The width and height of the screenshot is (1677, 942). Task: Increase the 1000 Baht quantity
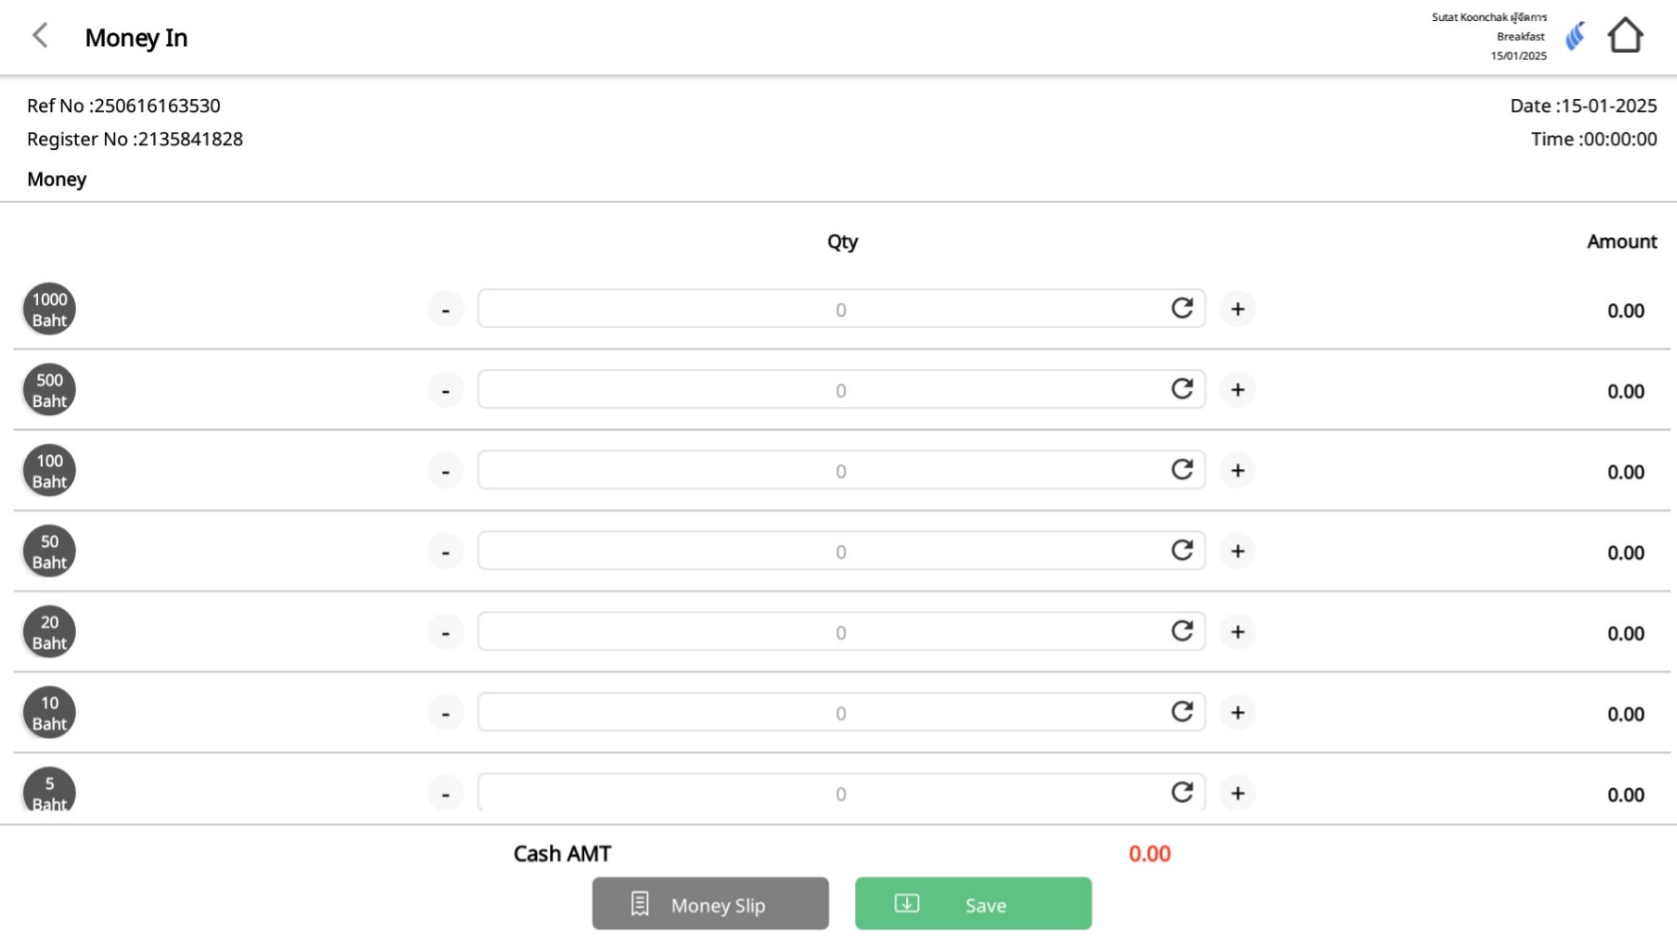1237,309
